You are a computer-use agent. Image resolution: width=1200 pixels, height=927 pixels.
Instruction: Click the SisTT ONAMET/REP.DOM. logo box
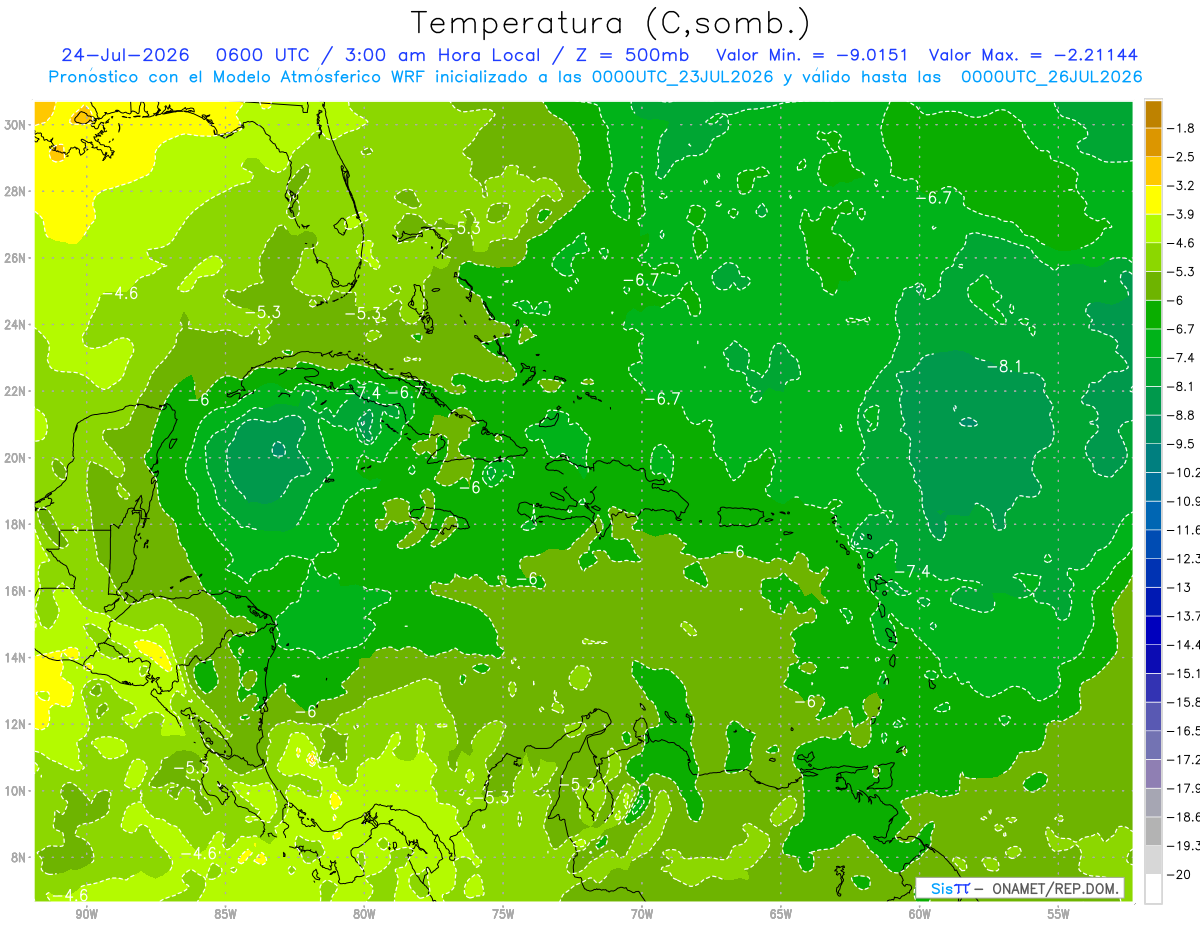point(1020,888)
